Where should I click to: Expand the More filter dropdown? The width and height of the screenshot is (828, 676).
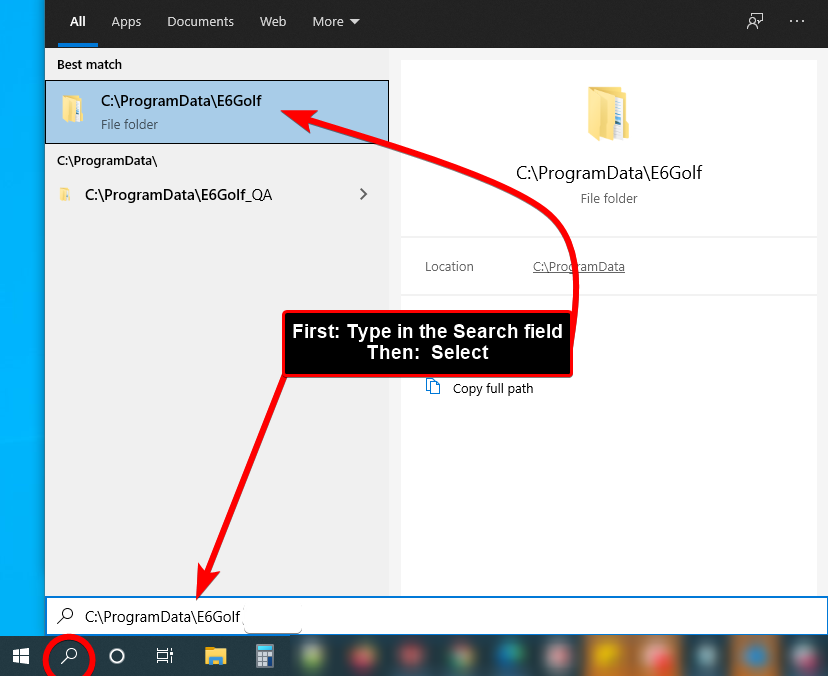pos(336,22)
